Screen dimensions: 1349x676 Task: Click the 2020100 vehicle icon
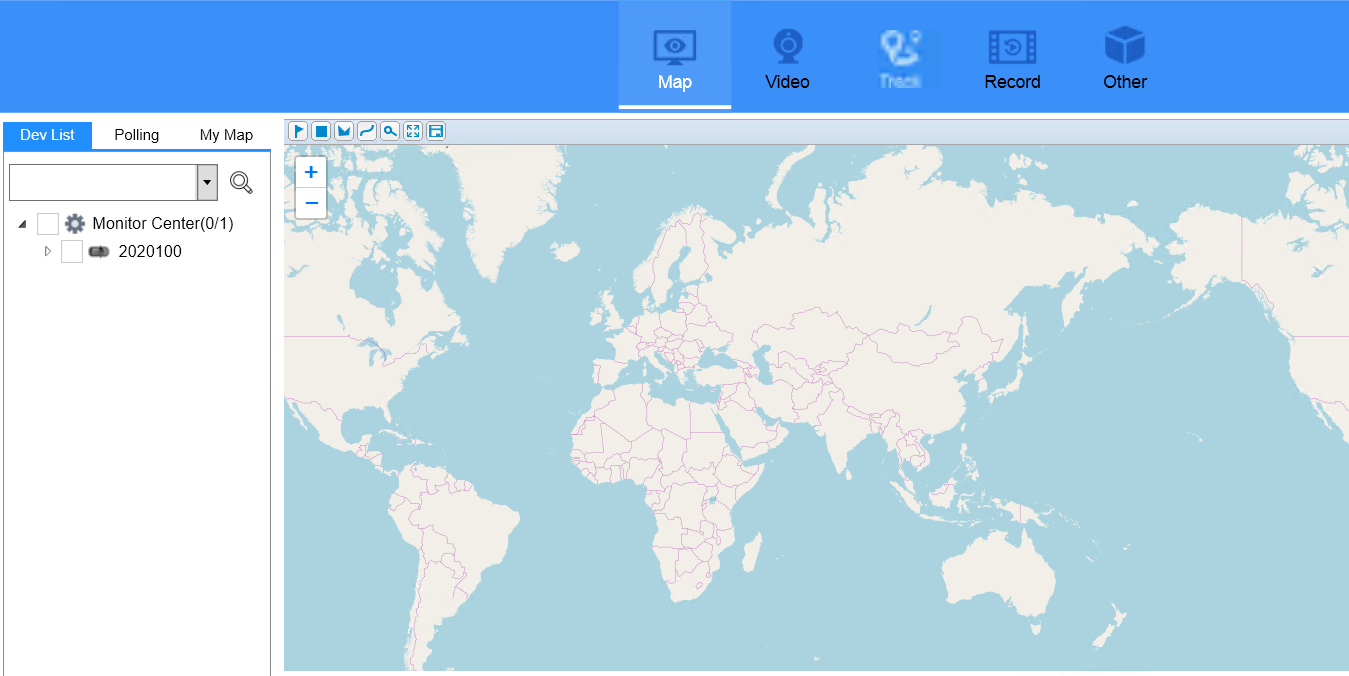click(99, 252)
